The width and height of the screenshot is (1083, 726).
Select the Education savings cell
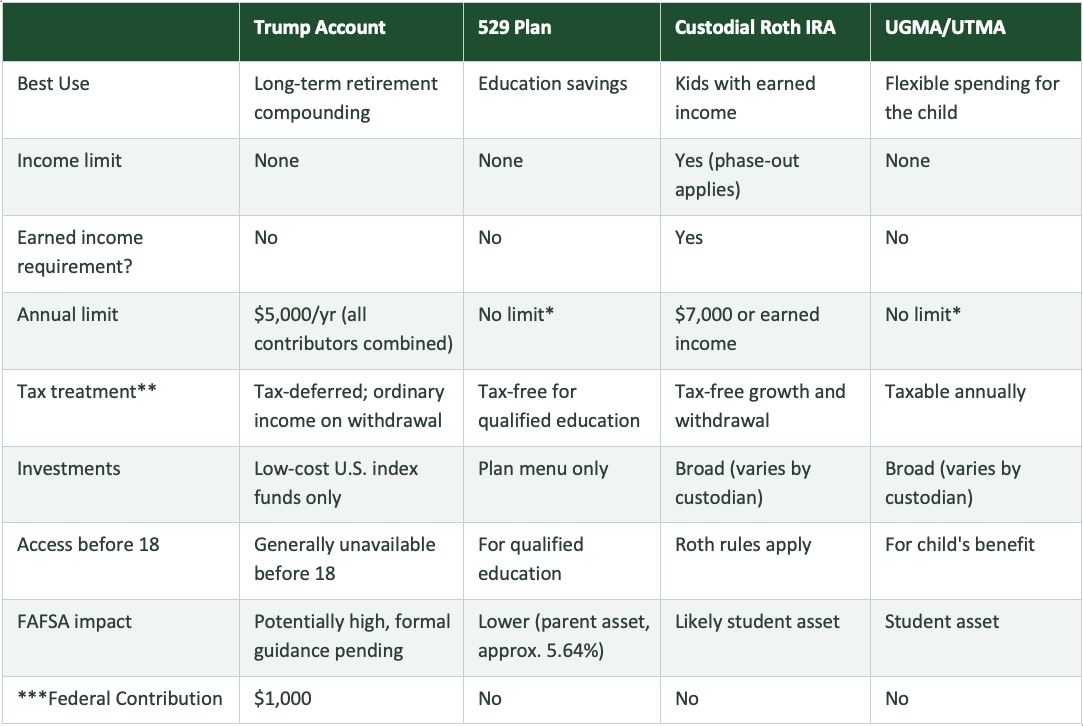[x=552, y=84]
